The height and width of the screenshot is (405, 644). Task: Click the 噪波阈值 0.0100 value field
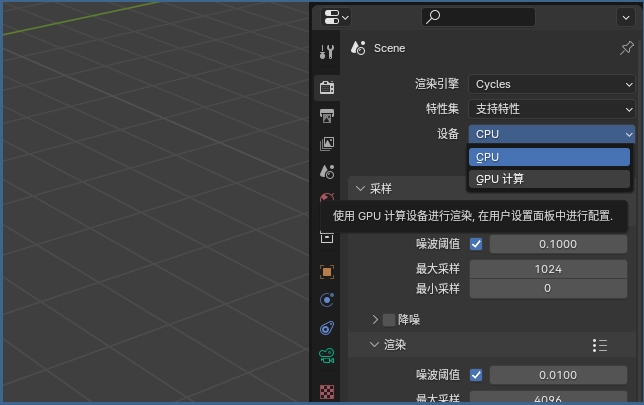coord(558,375)
